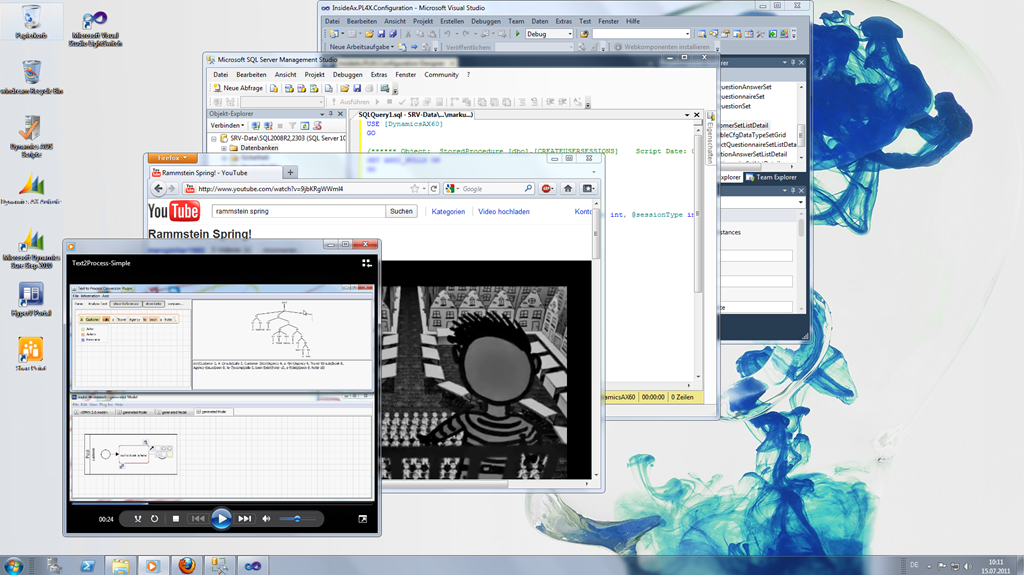Stop playback in Windows Media Player
1024x575 pixels.
click(176, 519)
